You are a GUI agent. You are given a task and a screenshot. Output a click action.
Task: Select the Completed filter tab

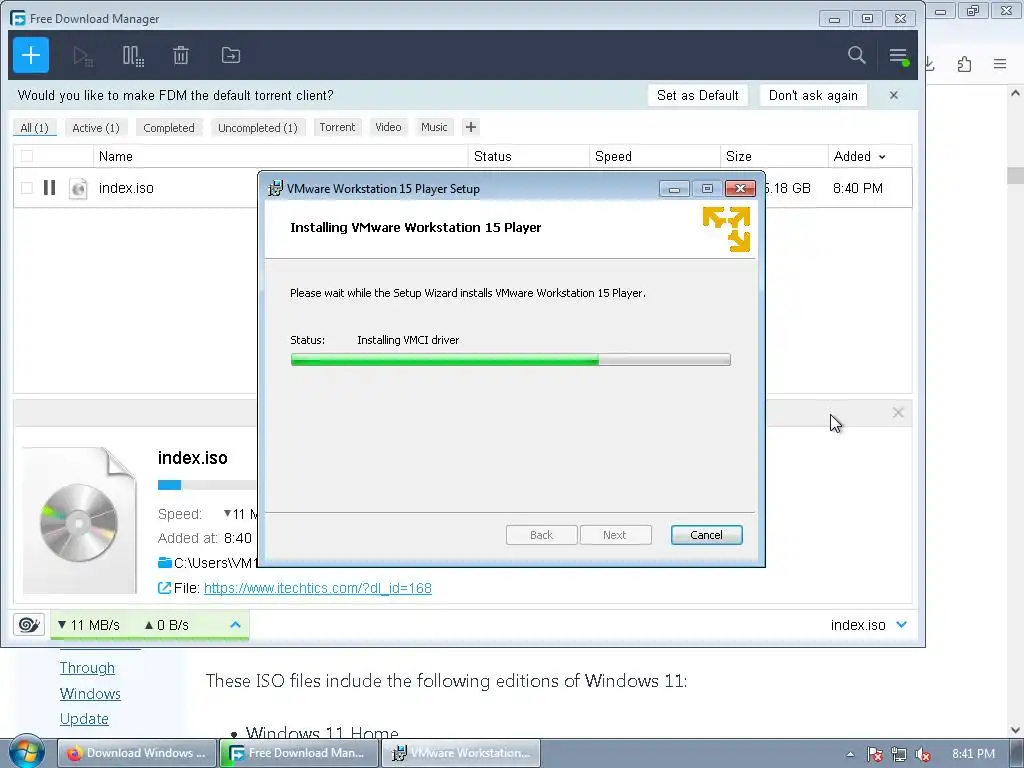pos(169,128)
